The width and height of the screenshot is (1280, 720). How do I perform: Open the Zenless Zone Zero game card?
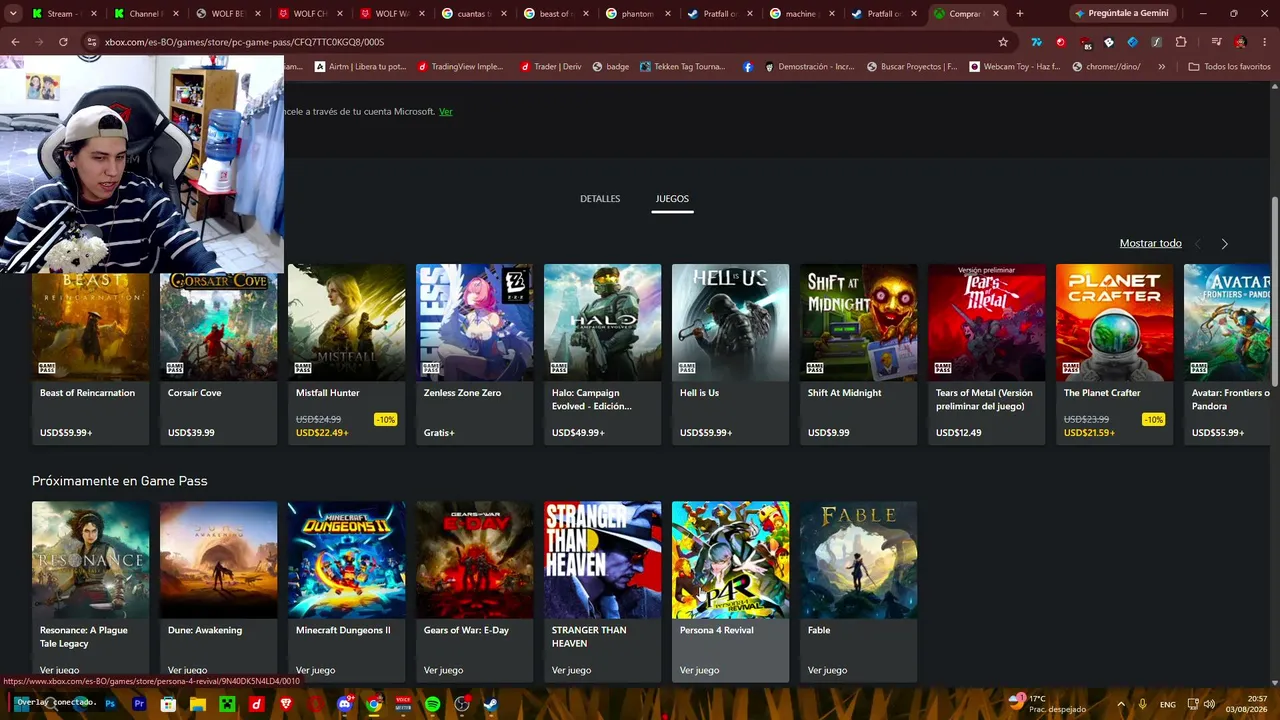(474, 354)
